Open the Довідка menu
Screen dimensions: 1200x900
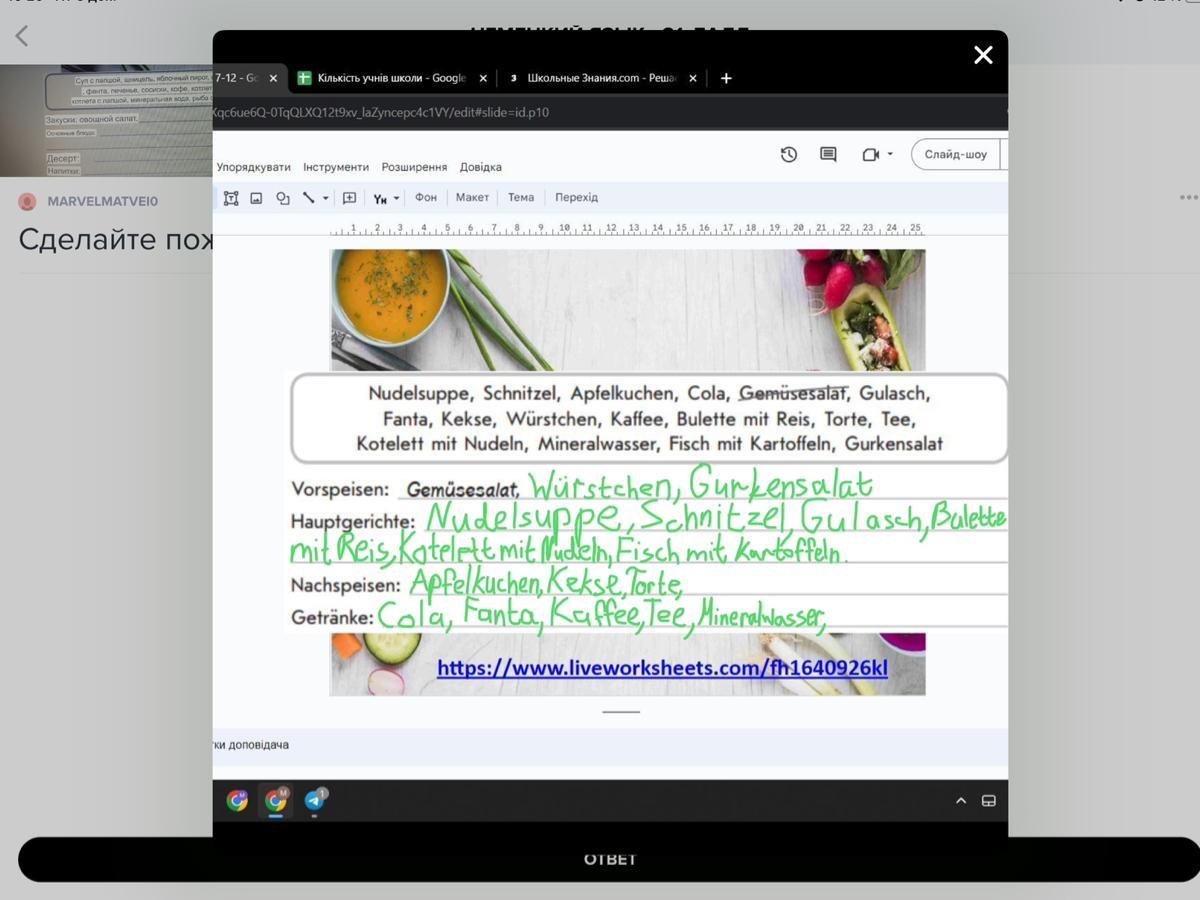pos(481,167)
